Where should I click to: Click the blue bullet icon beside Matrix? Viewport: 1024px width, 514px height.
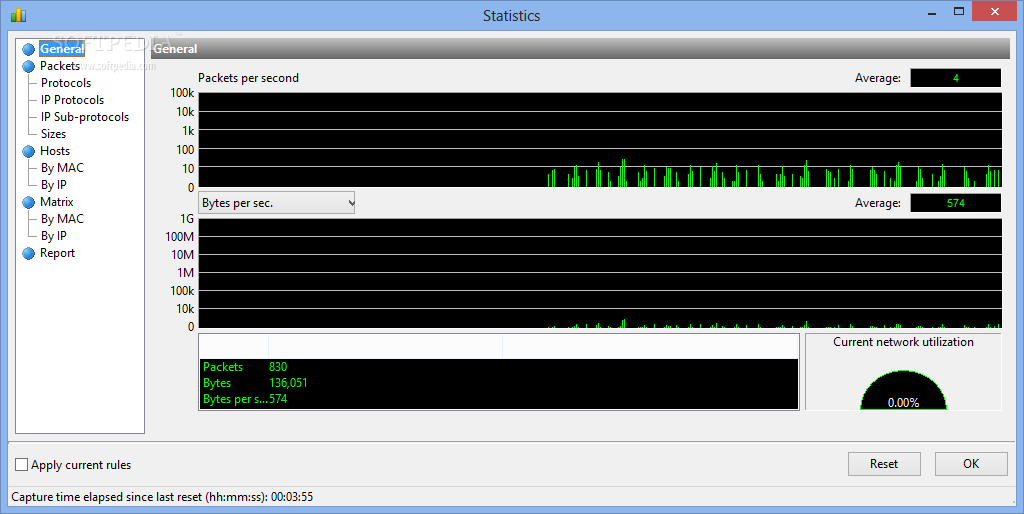[x=28, y=202]
